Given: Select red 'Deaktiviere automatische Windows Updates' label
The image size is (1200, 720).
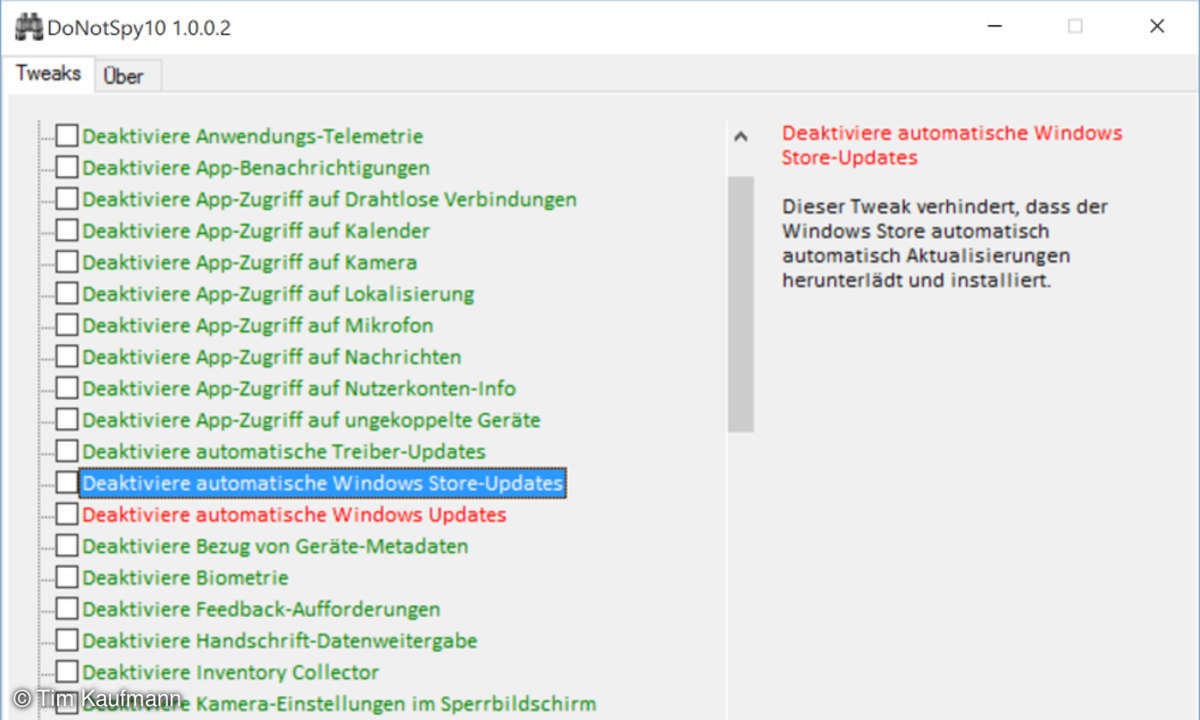Looking at the screenshot, I should (294, 514).
